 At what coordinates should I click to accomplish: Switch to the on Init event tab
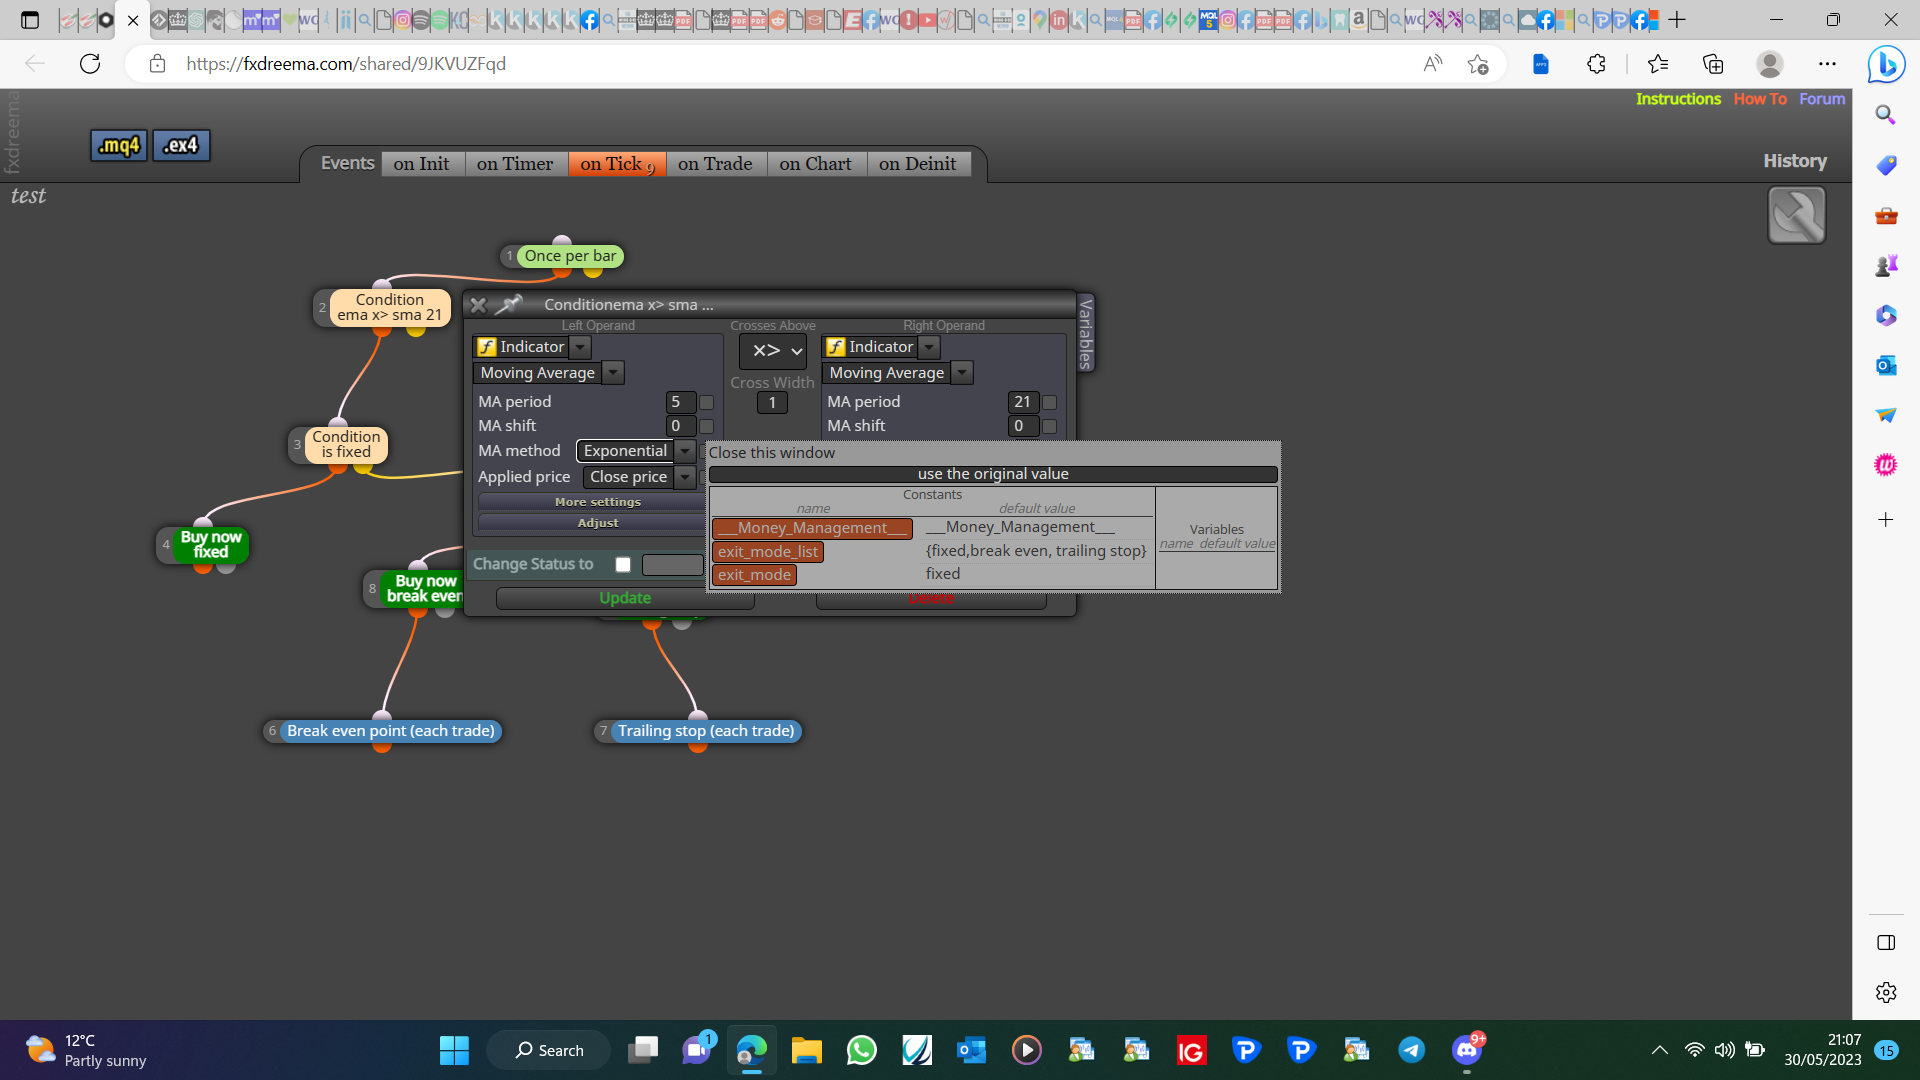[x=421, y=164]
